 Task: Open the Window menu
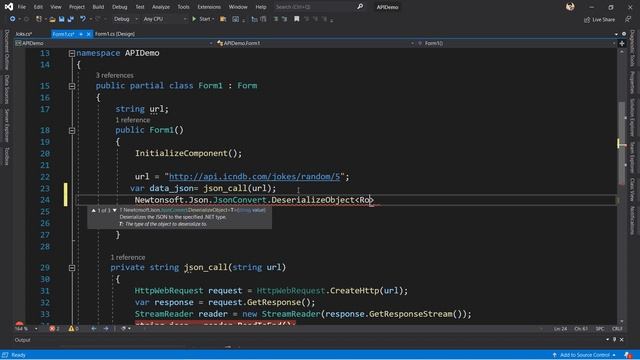[x=238, y=7]
